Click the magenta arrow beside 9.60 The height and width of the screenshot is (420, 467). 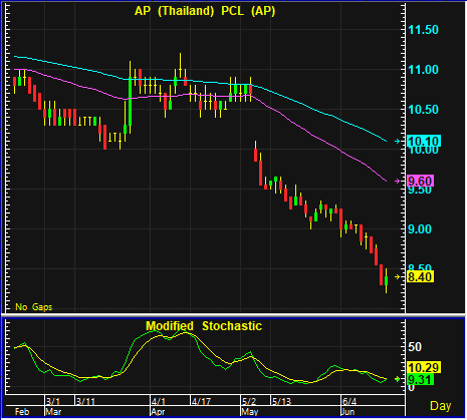coord(397,181)
